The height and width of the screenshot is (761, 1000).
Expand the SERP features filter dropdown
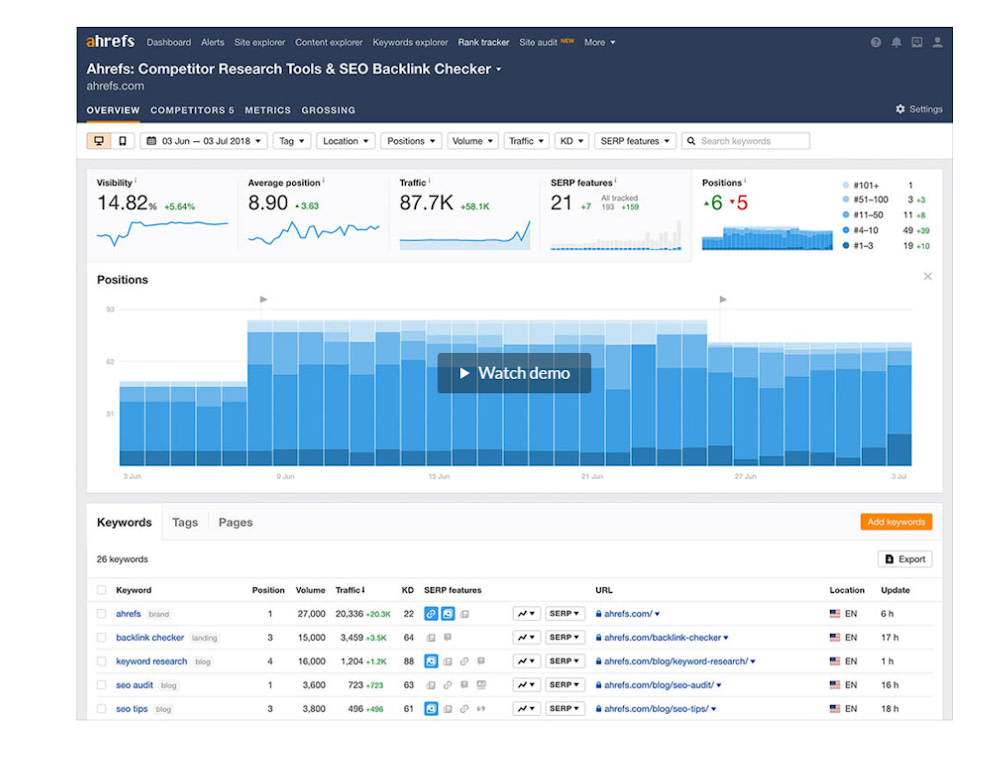pos(635,141)
